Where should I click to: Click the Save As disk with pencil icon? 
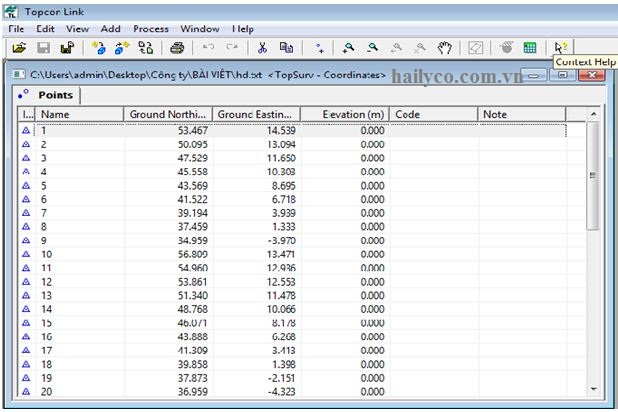click(67, 48)
